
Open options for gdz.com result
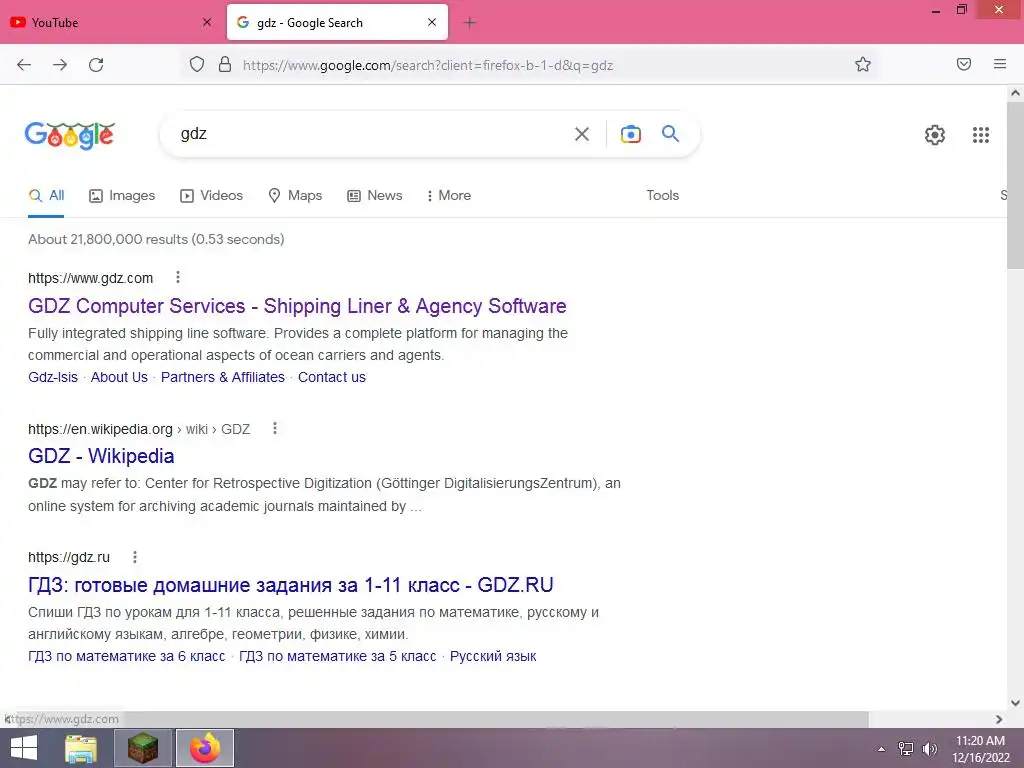[x=178, y=278]
